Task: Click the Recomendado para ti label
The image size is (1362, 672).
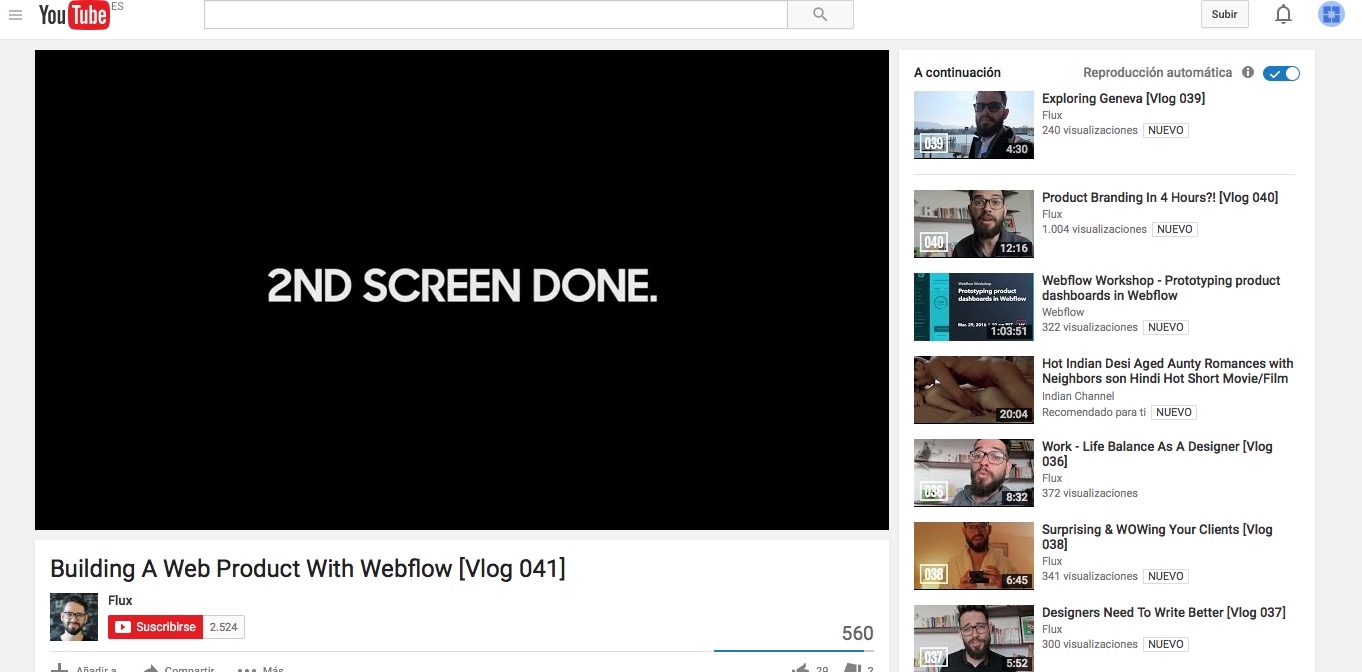Action: pyautogui.click(x=1094, y=413)
